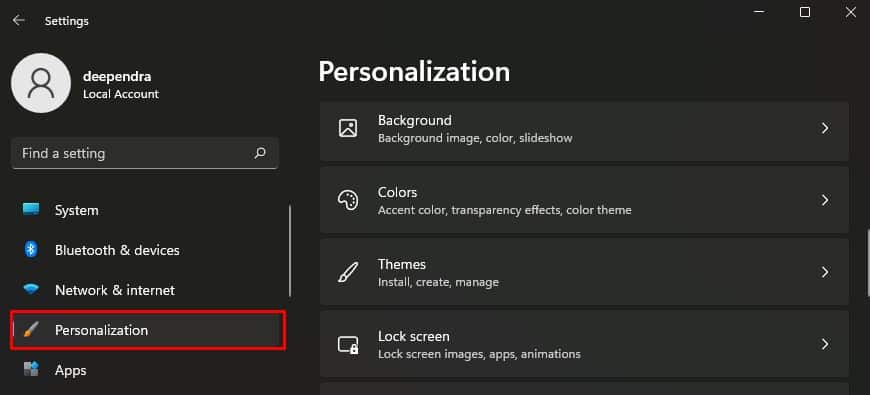Click the search magnifier icon
This screenshot has height=395, width=870.
click(260, 153)
